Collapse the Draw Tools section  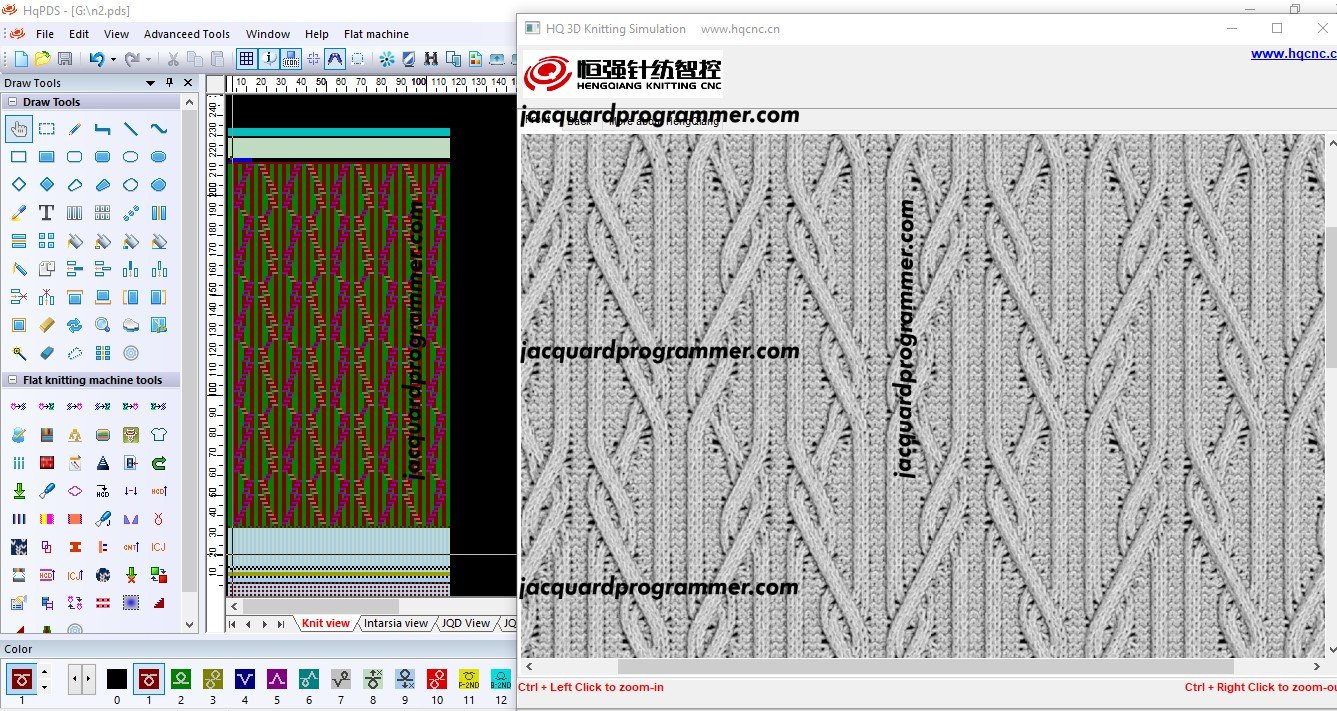pyautogui.click(x=12, y=102)
